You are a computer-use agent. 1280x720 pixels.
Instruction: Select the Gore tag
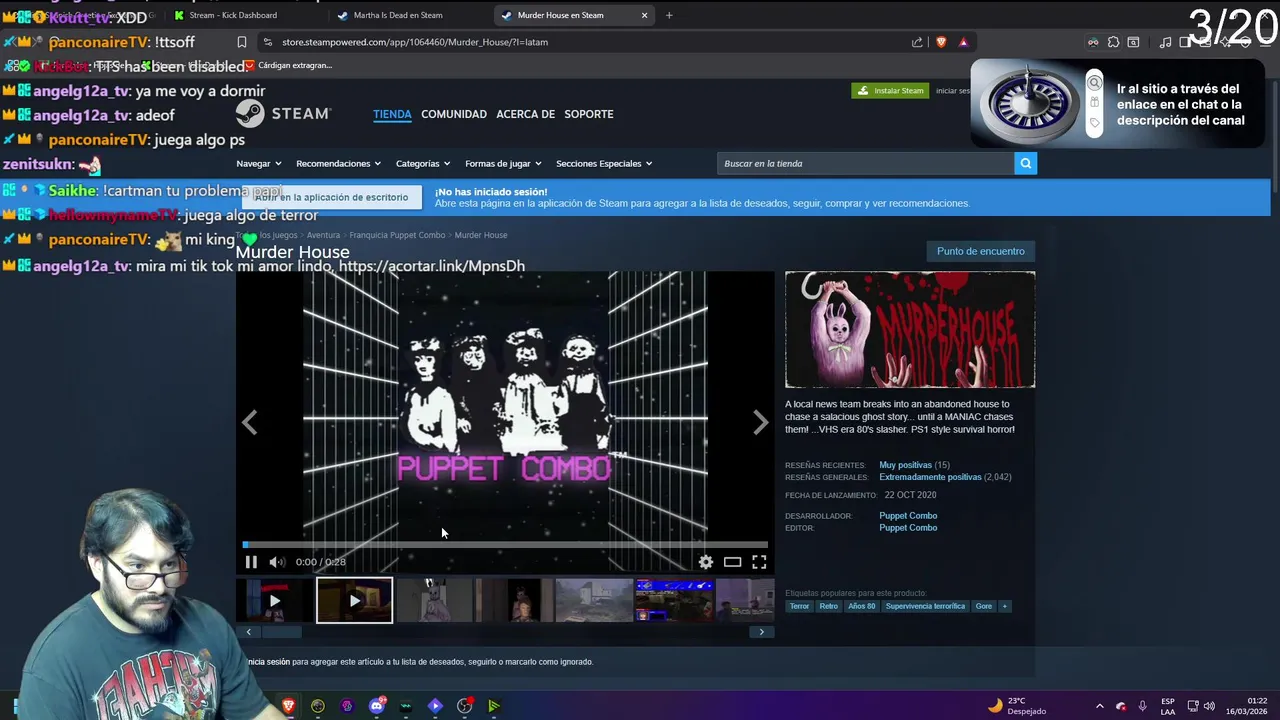984,606
